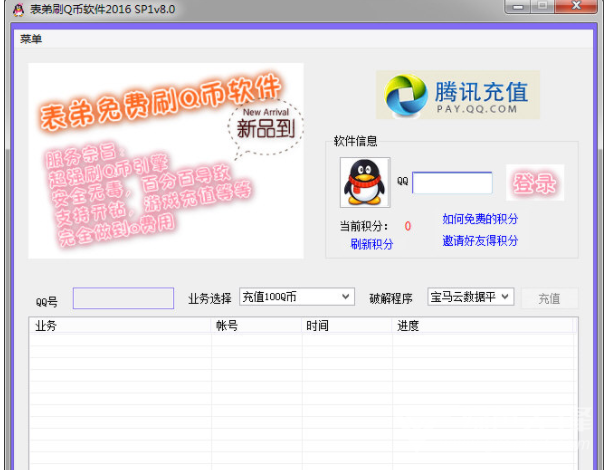Open the 邀请好友得积分 link

click(480, 241)
